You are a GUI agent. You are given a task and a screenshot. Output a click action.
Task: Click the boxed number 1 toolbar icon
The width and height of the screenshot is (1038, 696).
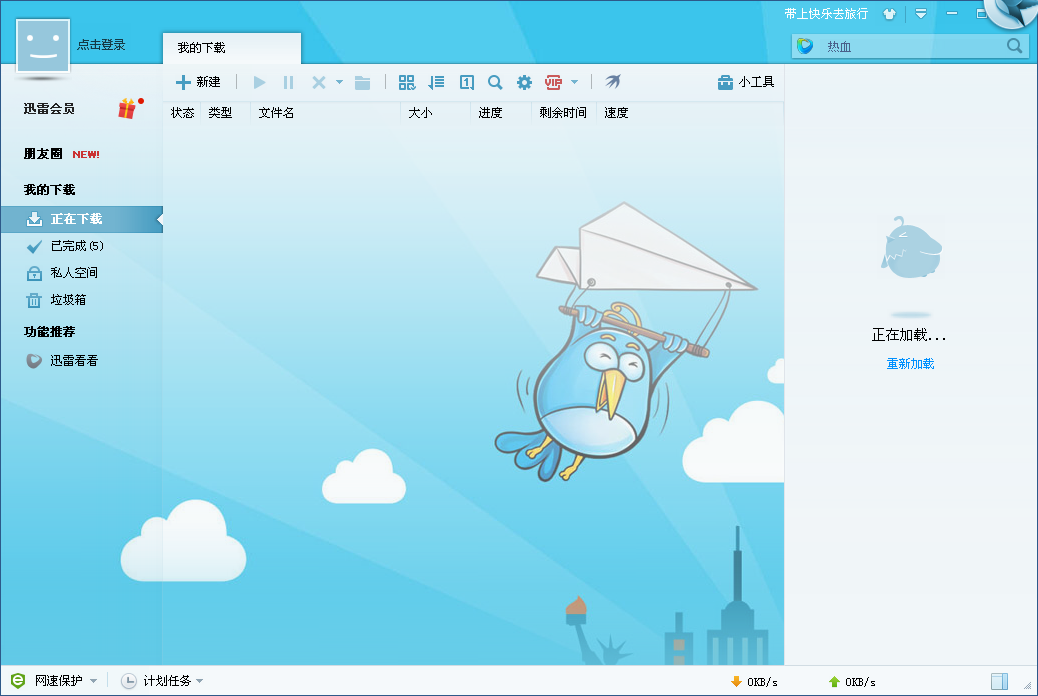pos(467,82)
